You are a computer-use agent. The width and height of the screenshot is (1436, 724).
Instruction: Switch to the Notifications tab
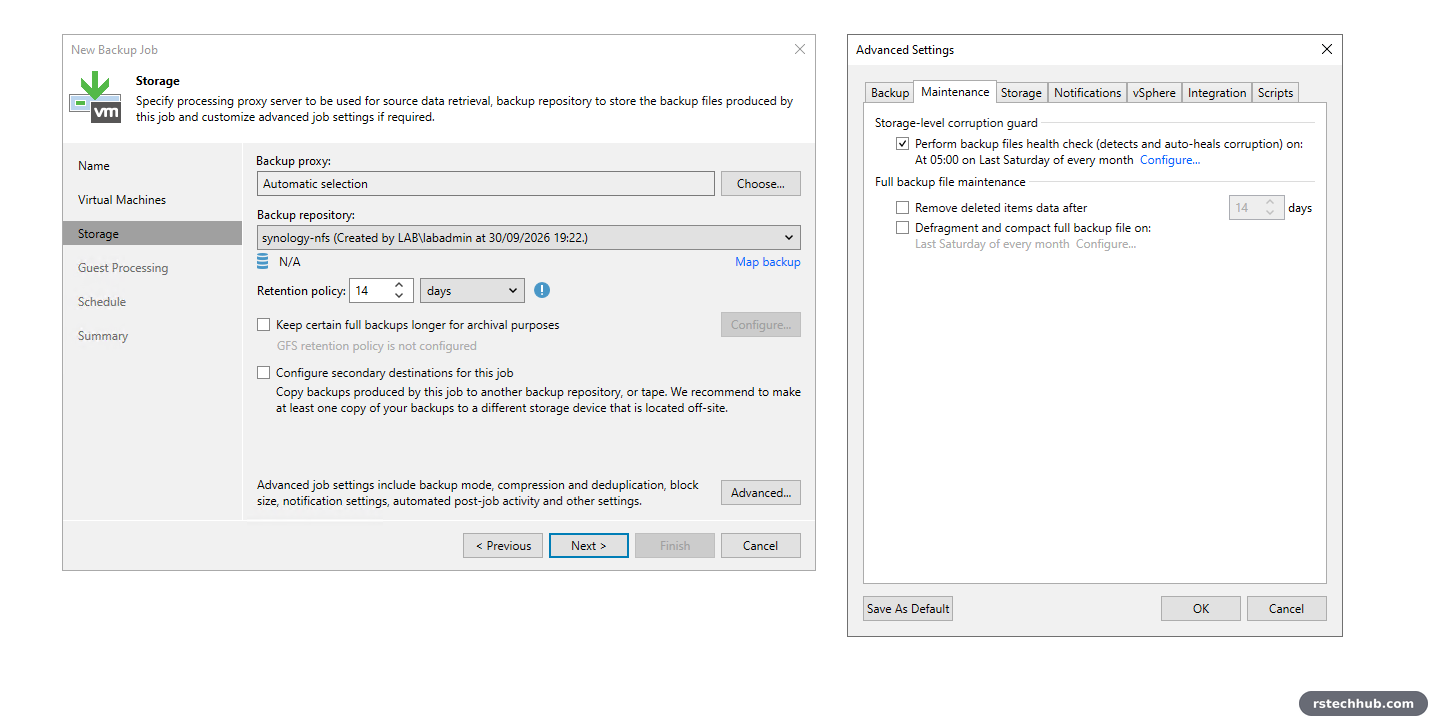pyautogui.click(x=1087, y=93)
